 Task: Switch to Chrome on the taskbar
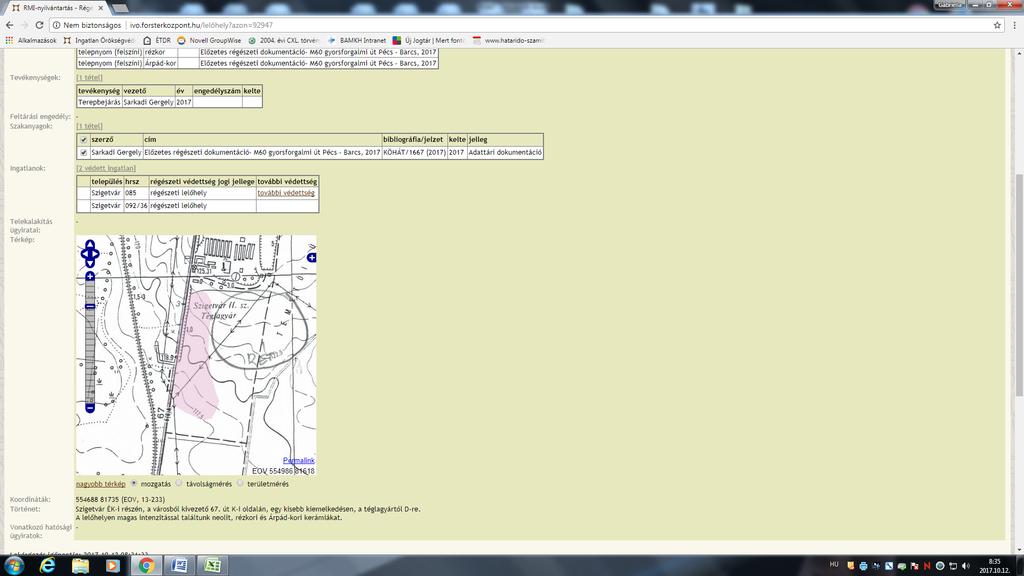click(146, 566)
